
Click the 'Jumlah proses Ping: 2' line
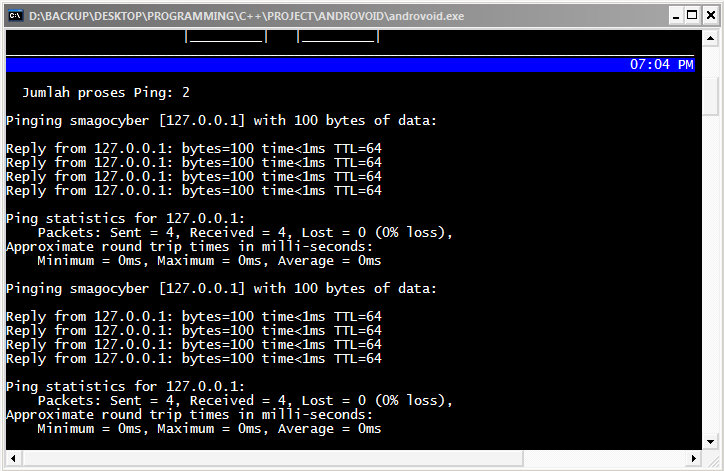point(106,92)
